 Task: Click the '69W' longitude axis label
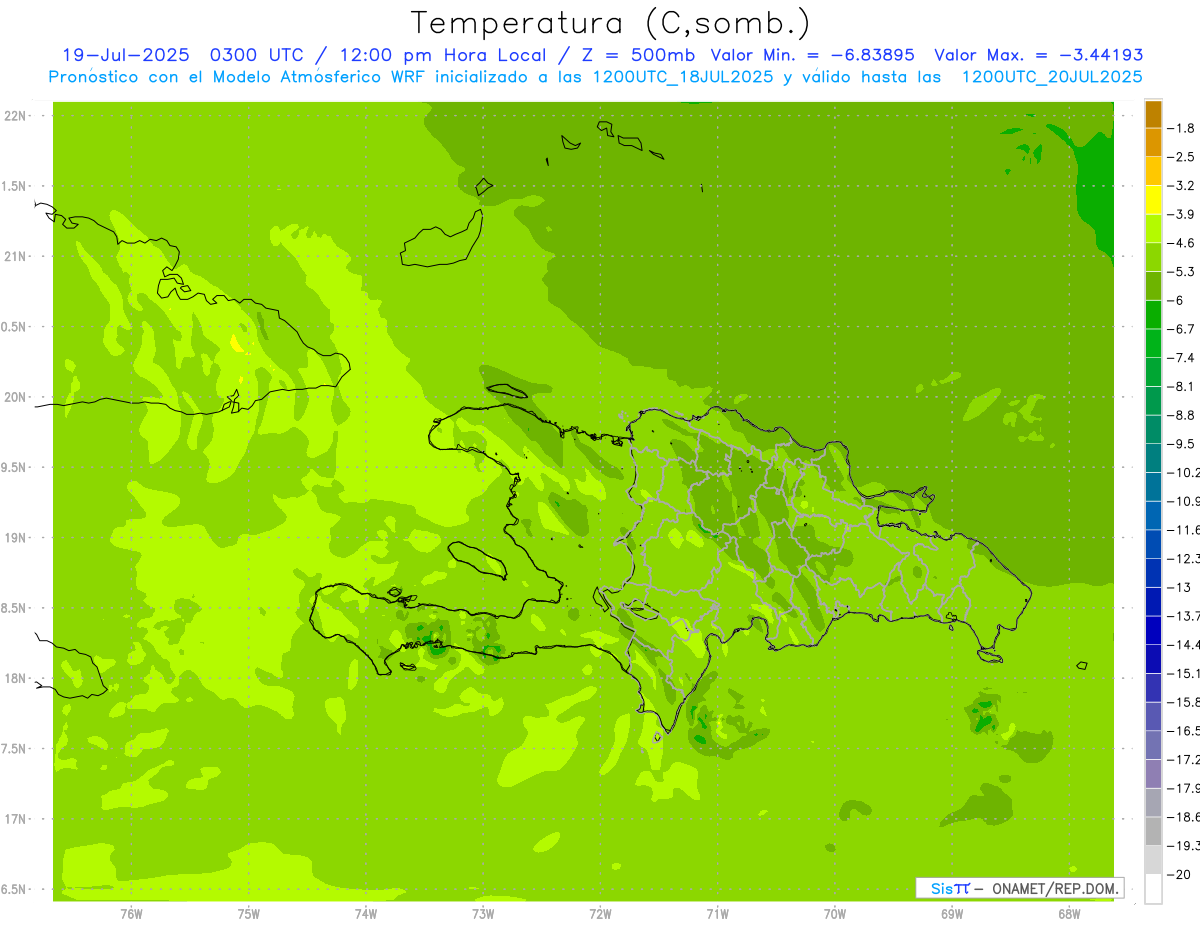click(x=952, y=914)
